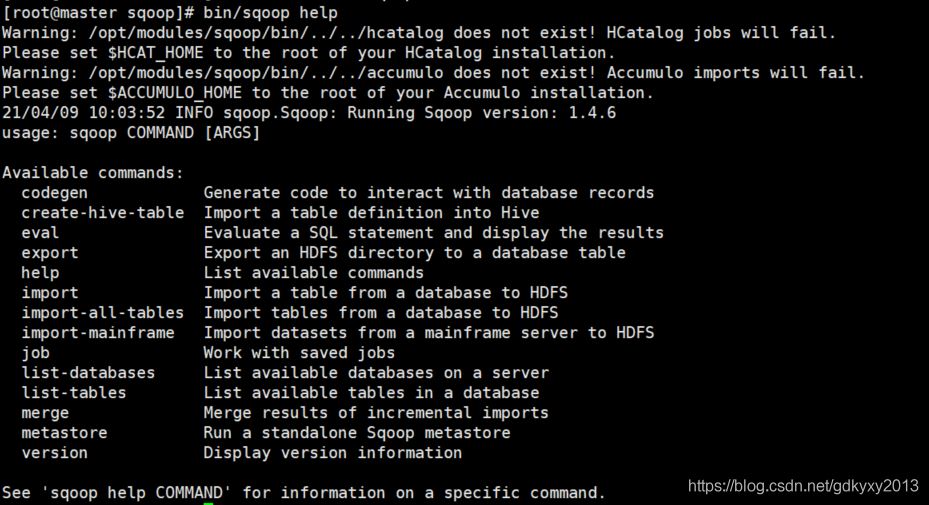
Task: Click the Sqoop version 1.4.6 log line
Action: [x=308, y=113]
